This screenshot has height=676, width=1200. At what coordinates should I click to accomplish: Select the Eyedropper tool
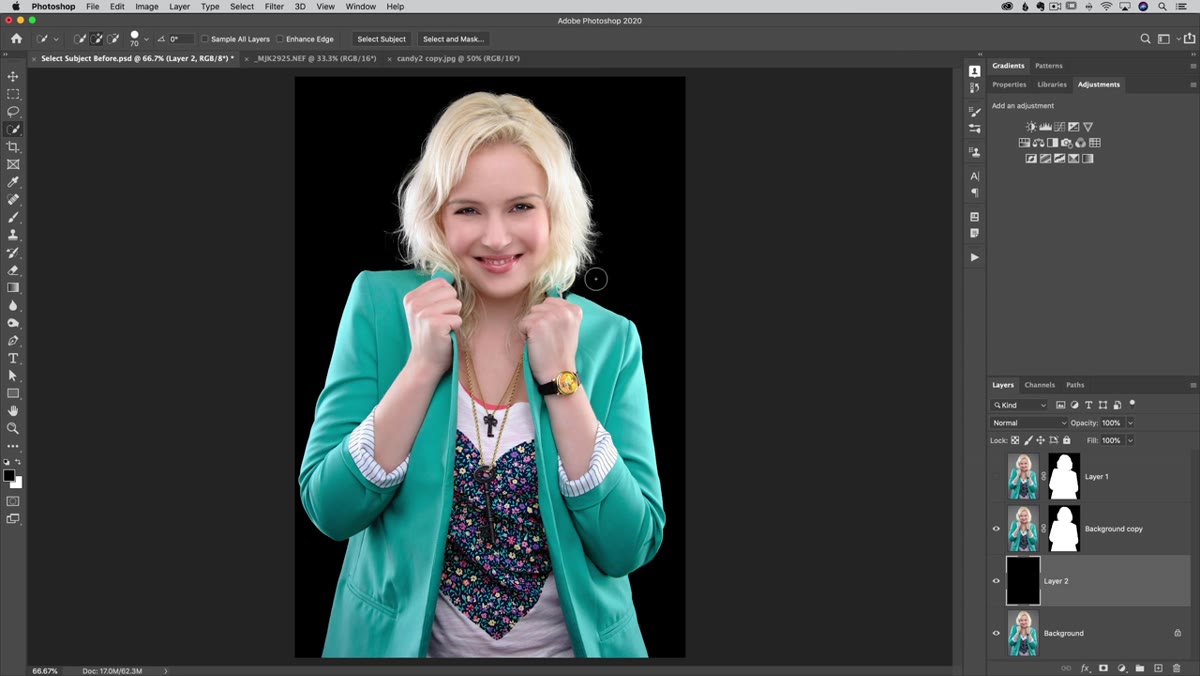[13, 182]
